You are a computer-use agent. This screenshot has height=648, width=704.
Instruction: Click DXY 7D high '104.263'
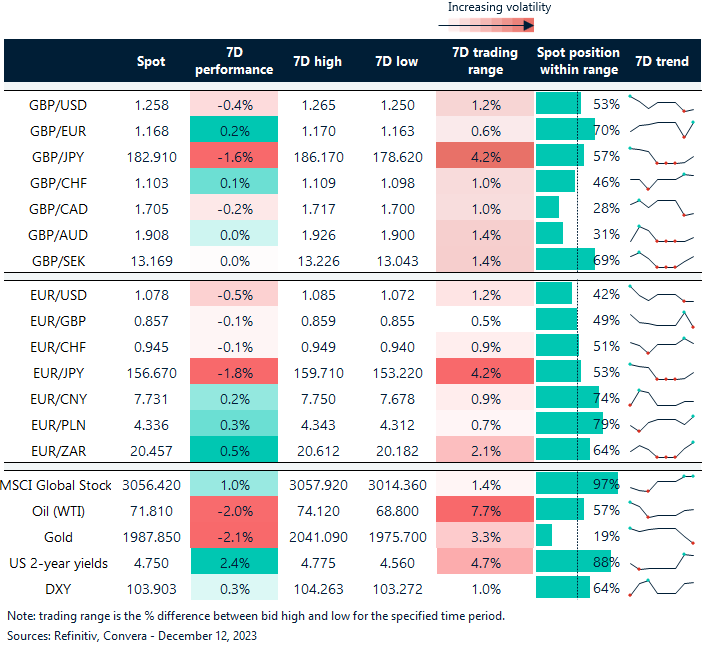318,589
